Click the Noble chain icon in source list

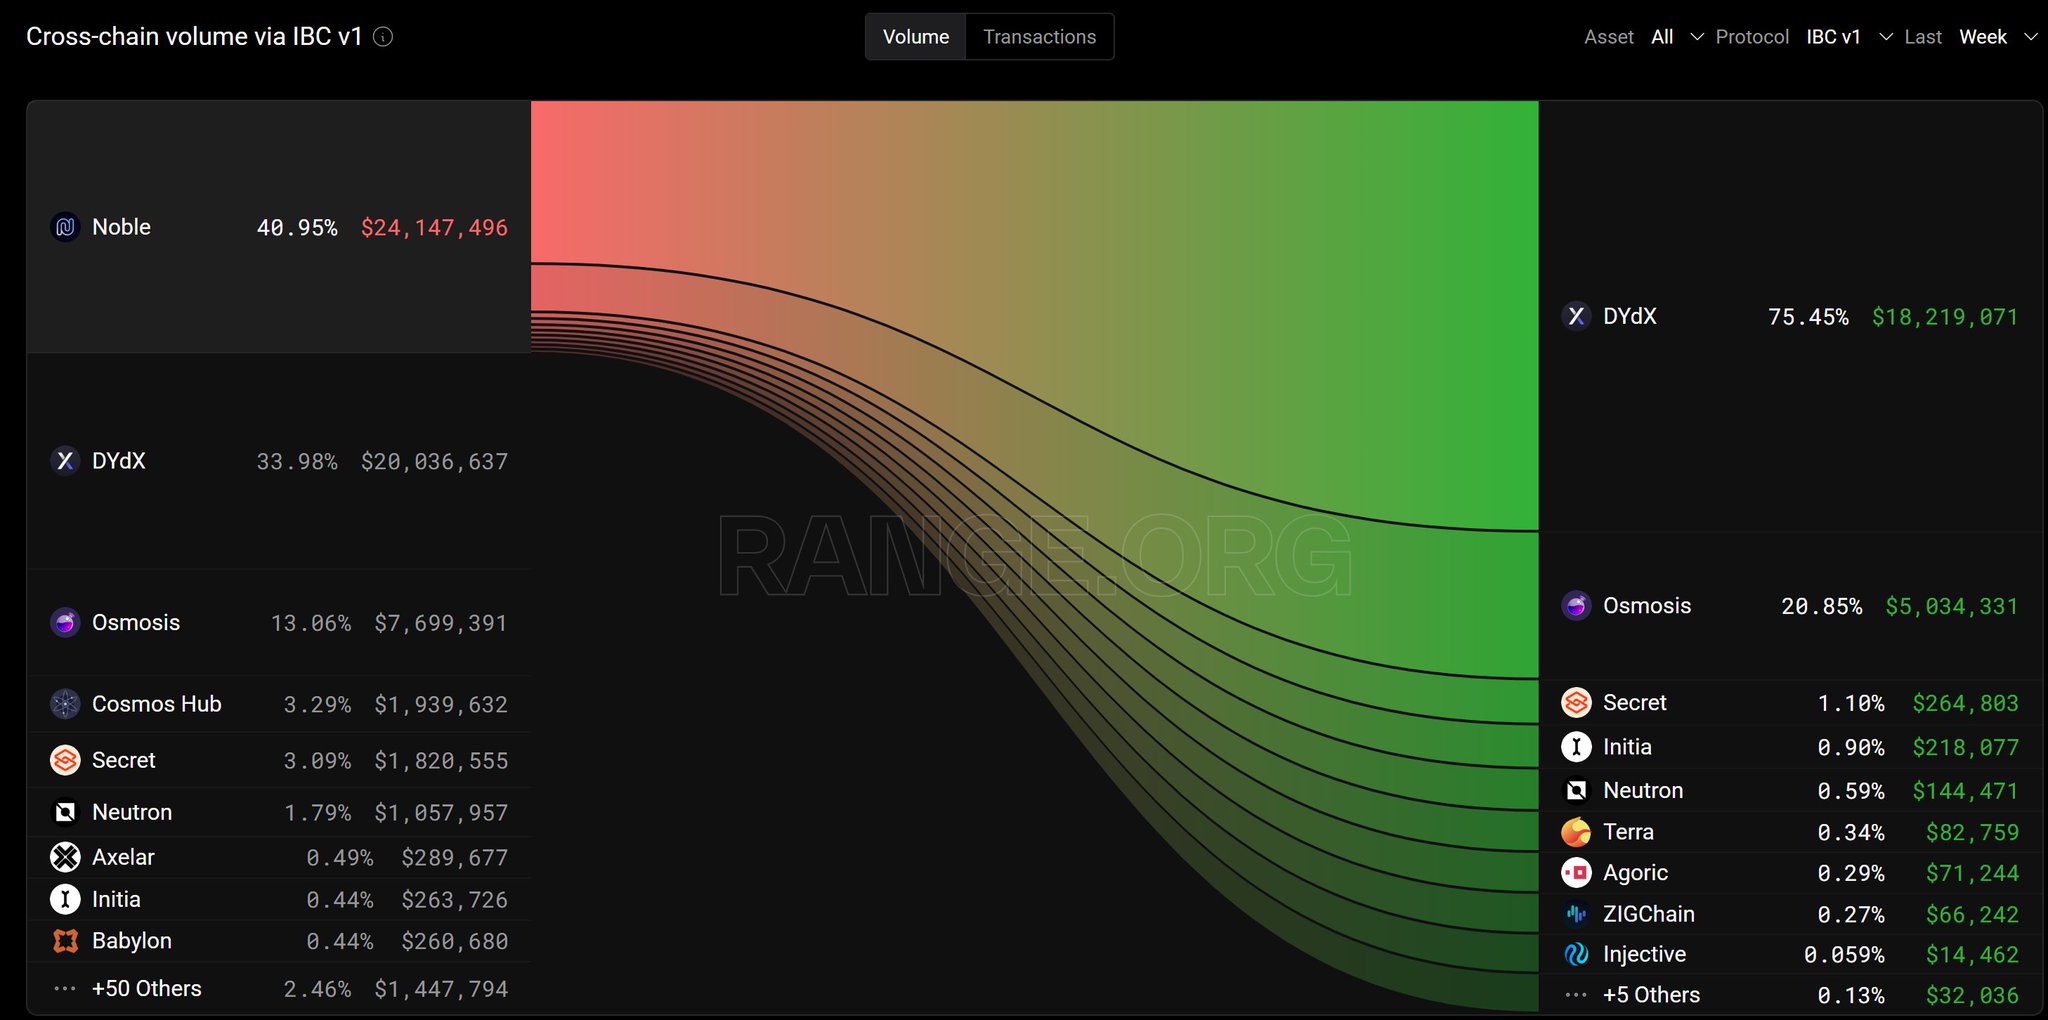tap(65, 227)
